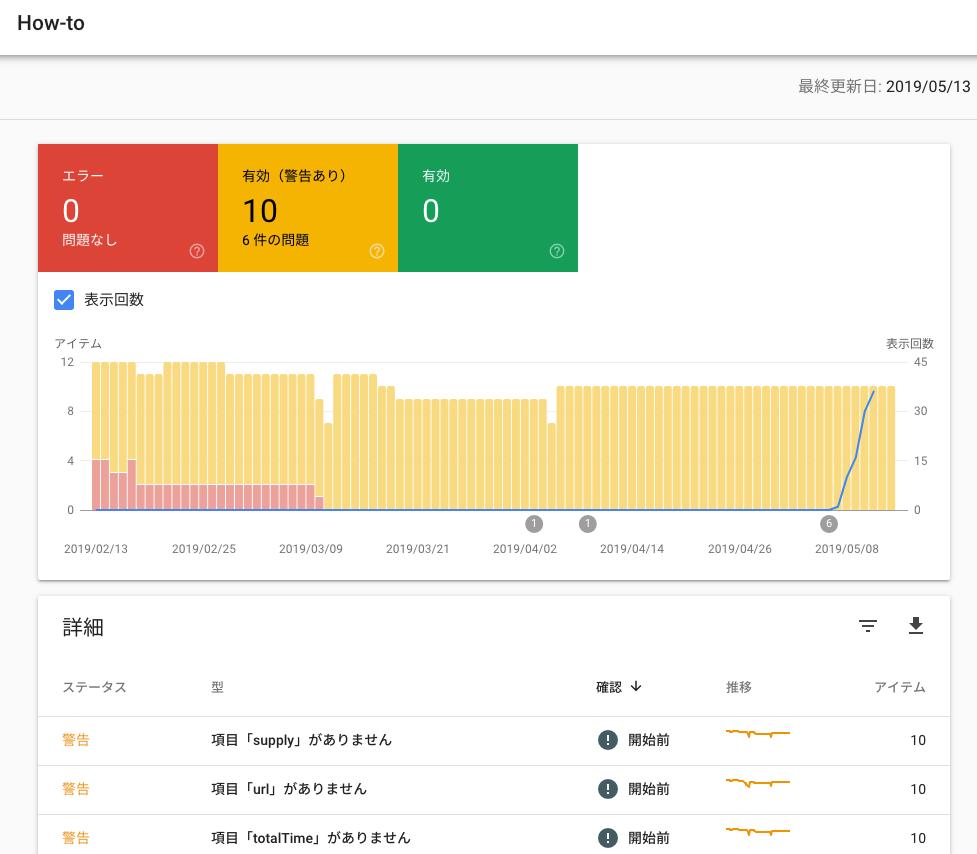The width and height of the screenshot is (977, 854).
Task: Click the 推移 column header
Action: coord(739,687)
